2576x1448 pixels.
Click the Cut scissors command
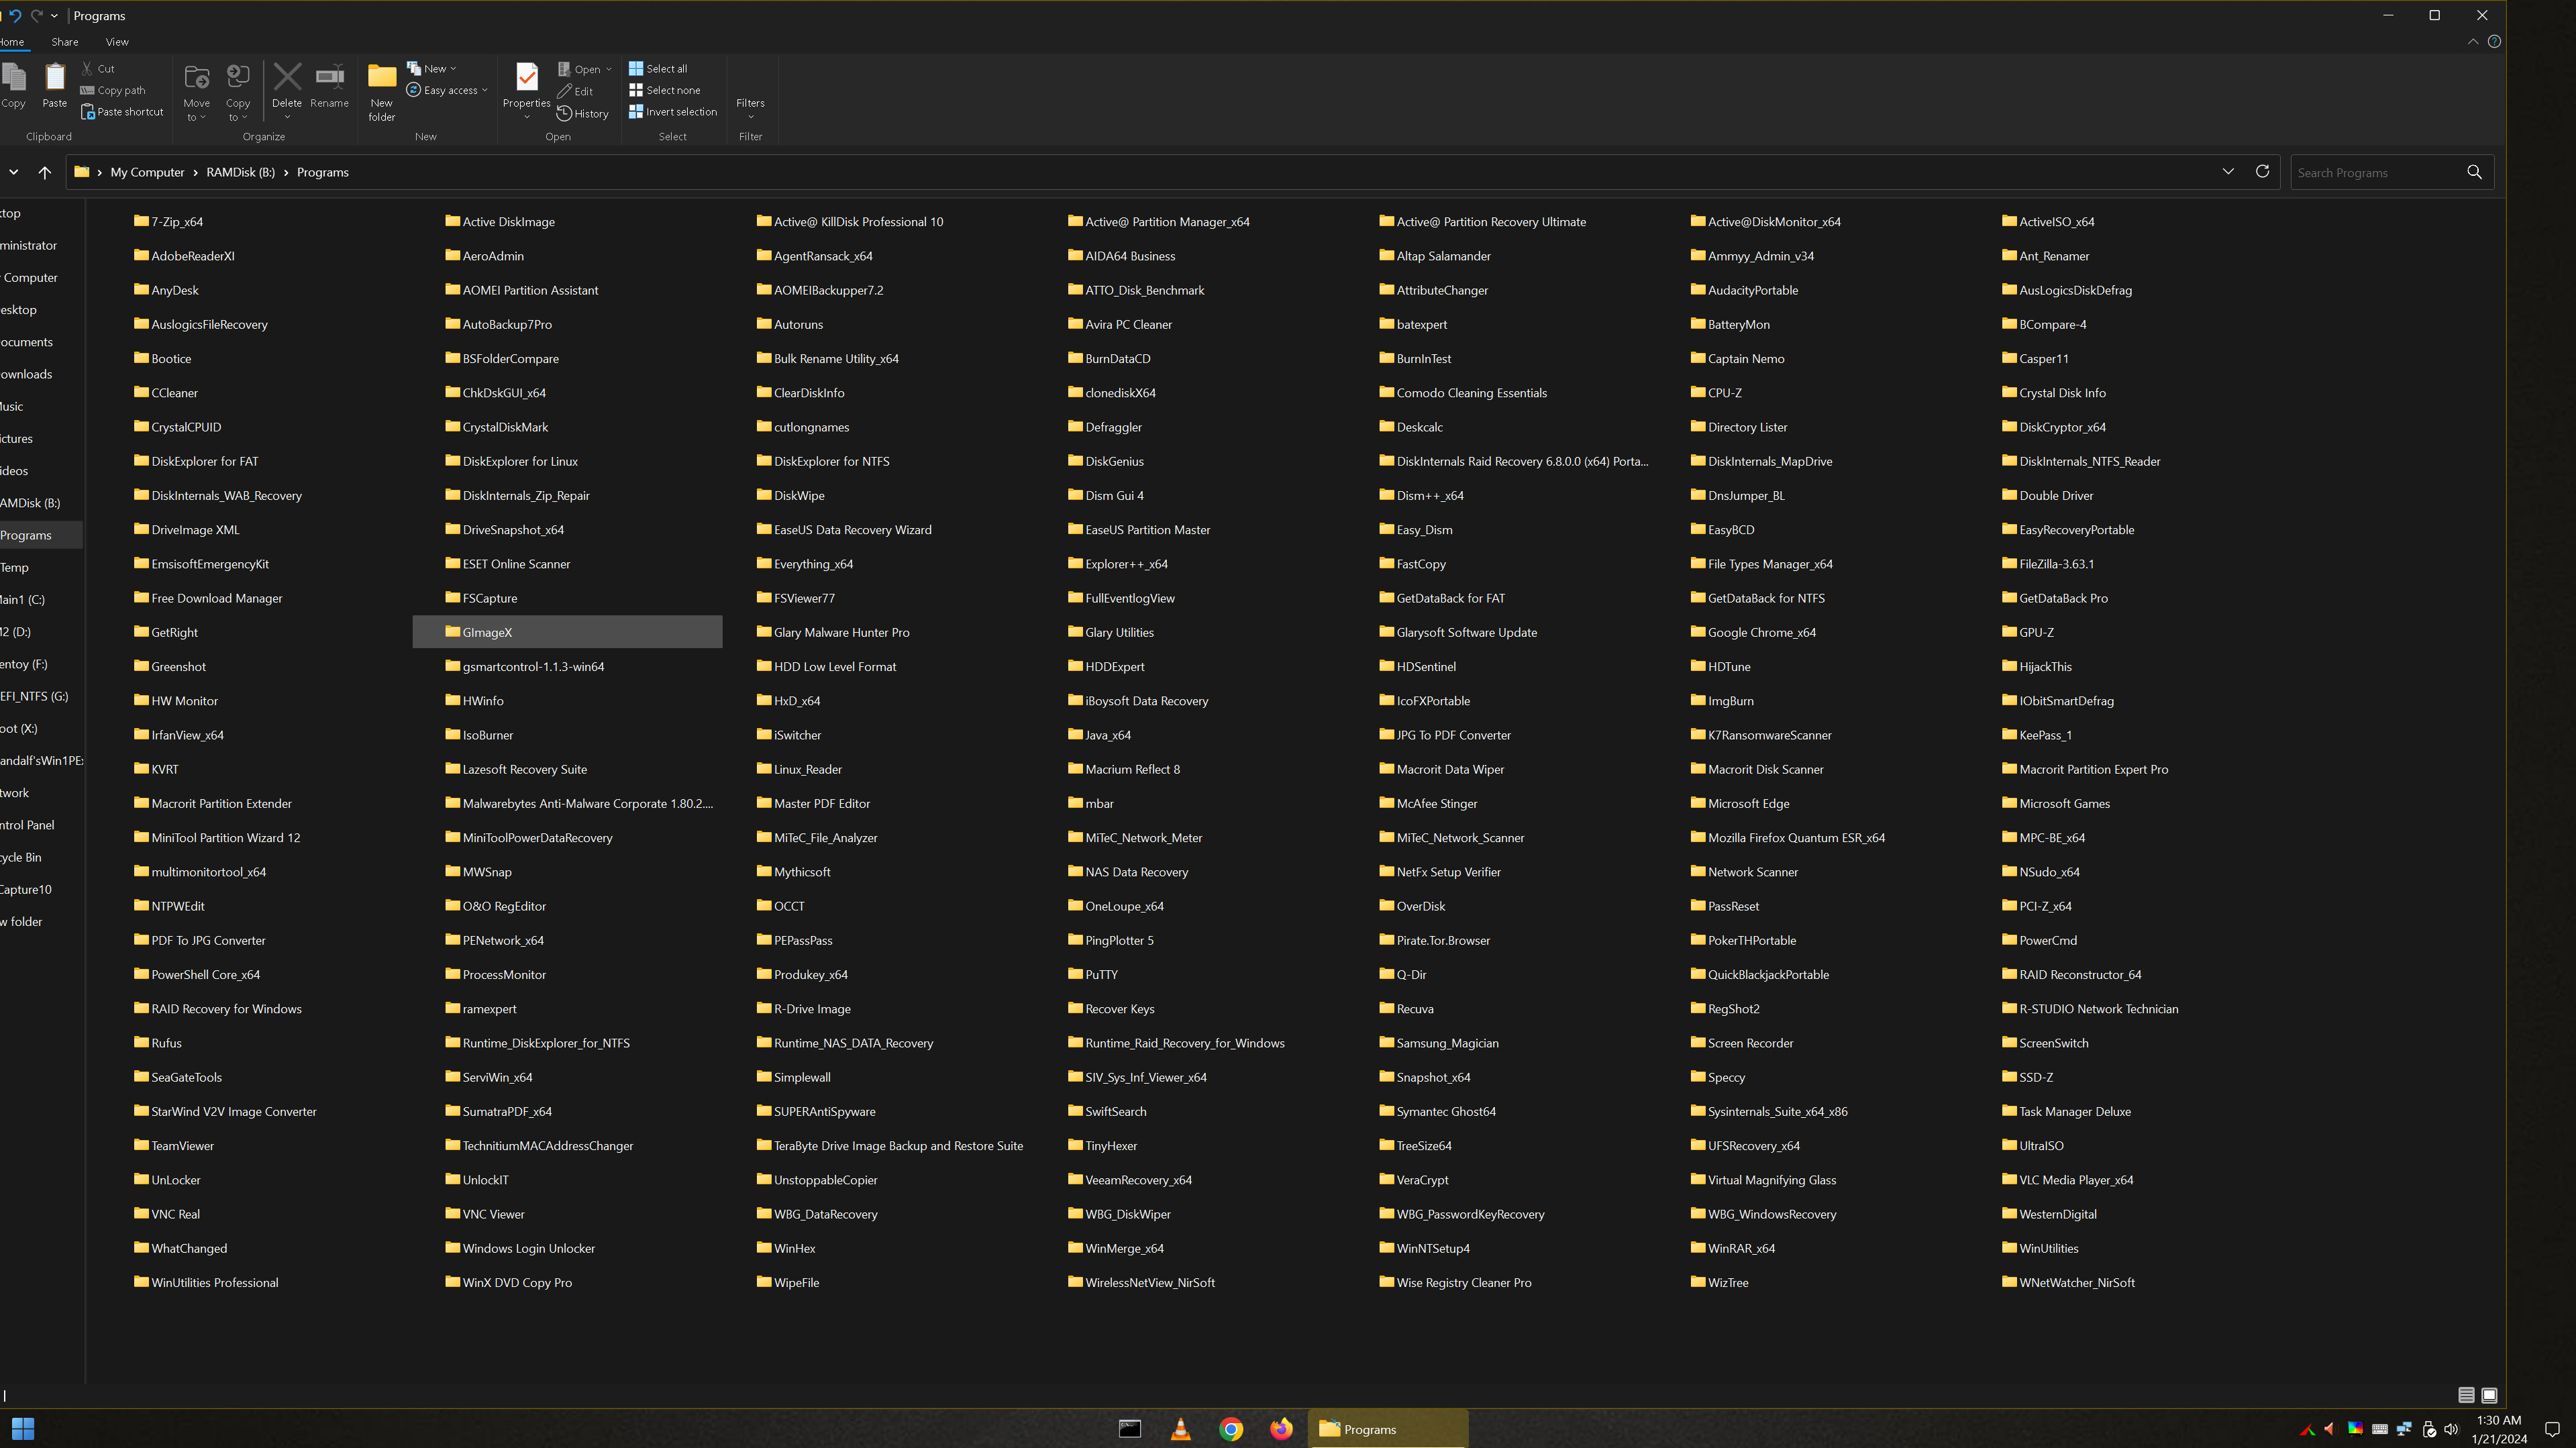point(98,69)
